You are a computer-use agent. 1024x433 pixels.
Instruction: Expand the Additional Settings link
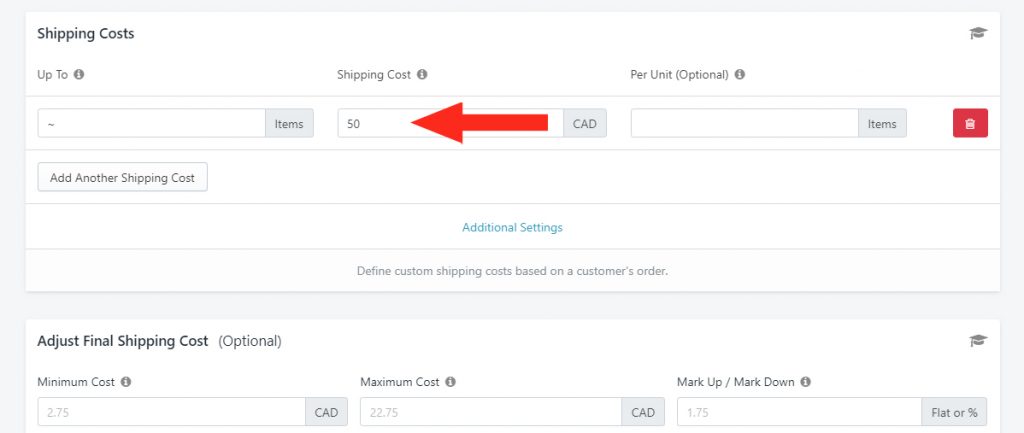512,227
